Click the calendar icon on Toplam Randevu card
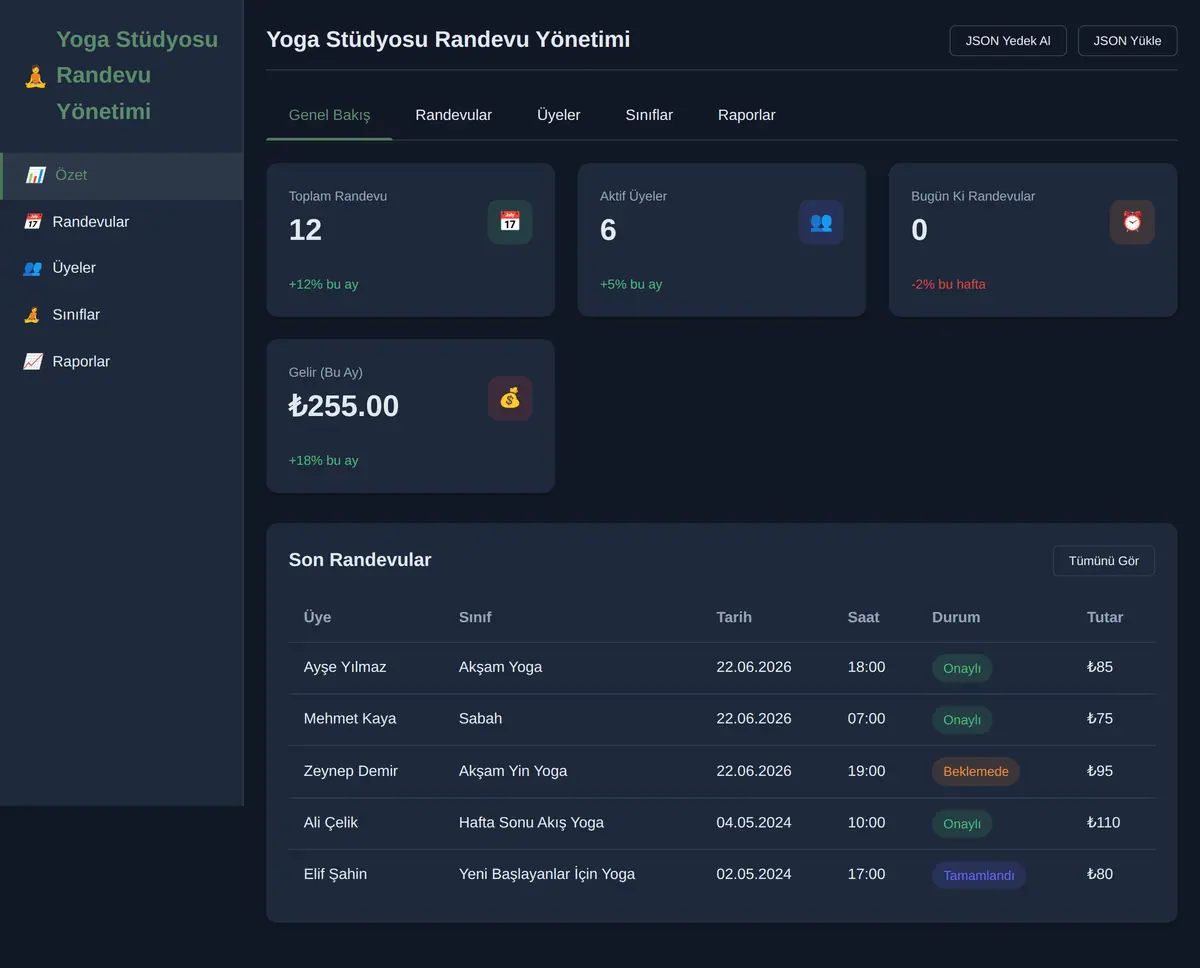 (510, 222)
